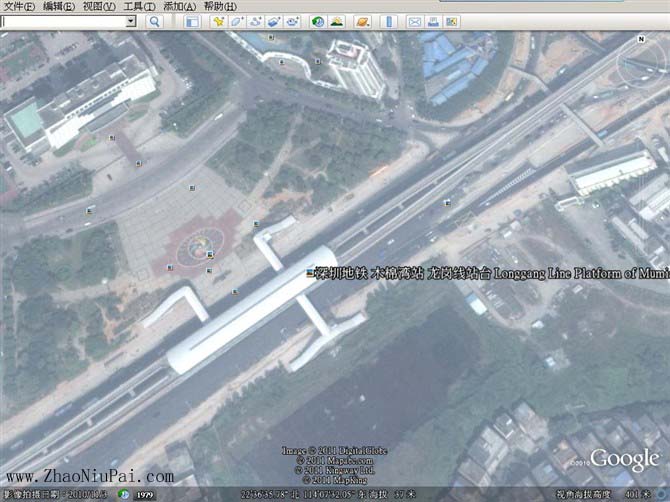This screenshot has width=670, height=502.
Task: Select the add polygon tool
Action: tap(237, 21)
